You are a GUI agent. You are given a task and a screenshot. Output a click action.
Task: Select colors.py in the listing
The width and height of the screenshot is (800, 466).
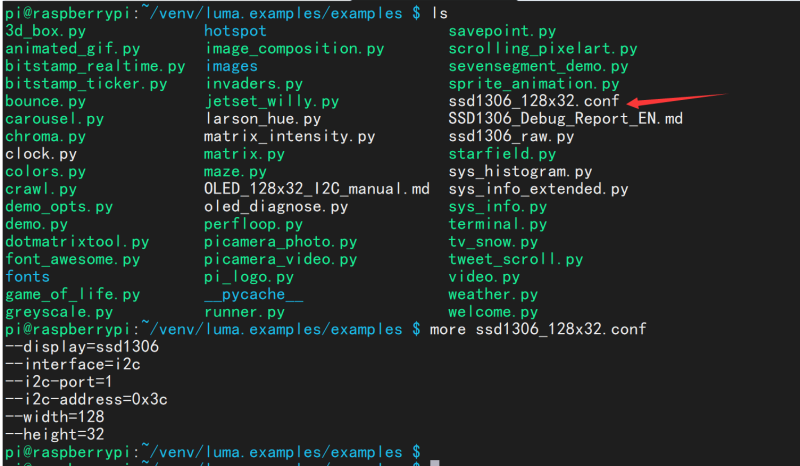click(45, 171)
